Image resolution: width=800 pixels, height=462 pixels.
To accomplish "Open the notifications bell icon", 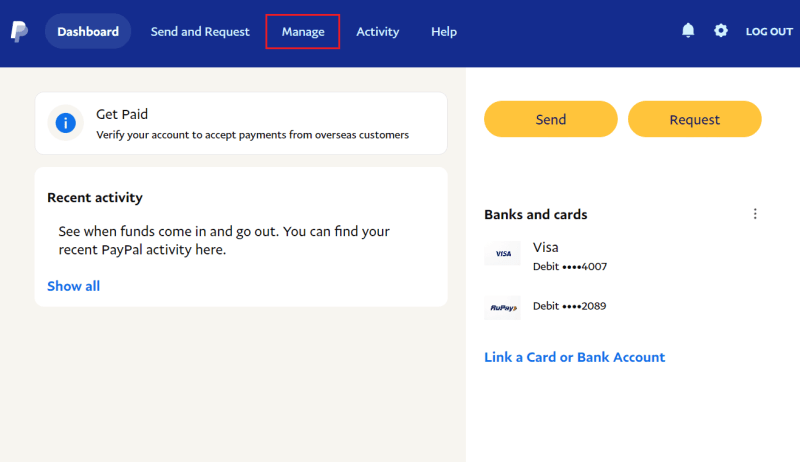I will (x=688, y=31).
